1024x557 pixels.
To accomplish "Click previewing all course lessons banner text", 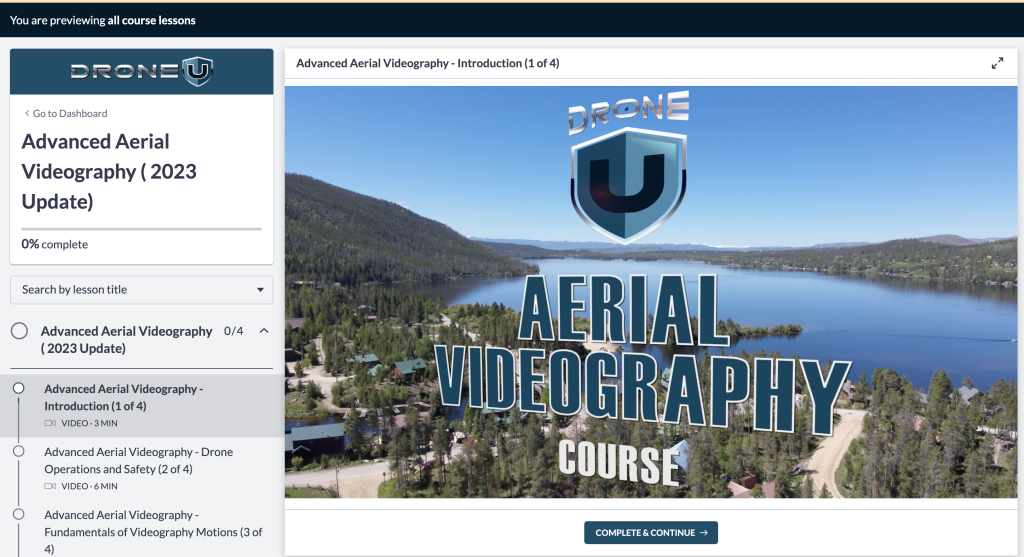I will coord(103,20).
